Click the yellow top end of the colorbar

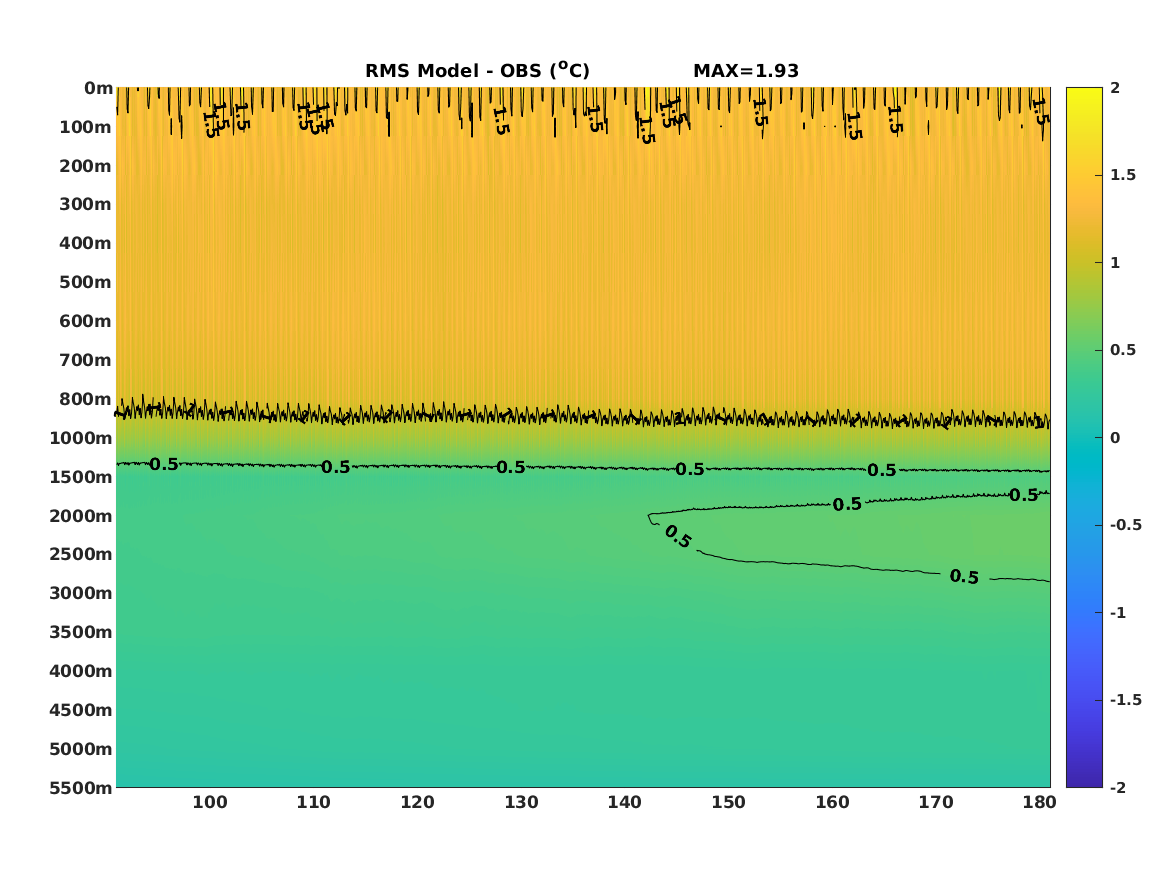pyautogui.click(x=1084, y=92)
